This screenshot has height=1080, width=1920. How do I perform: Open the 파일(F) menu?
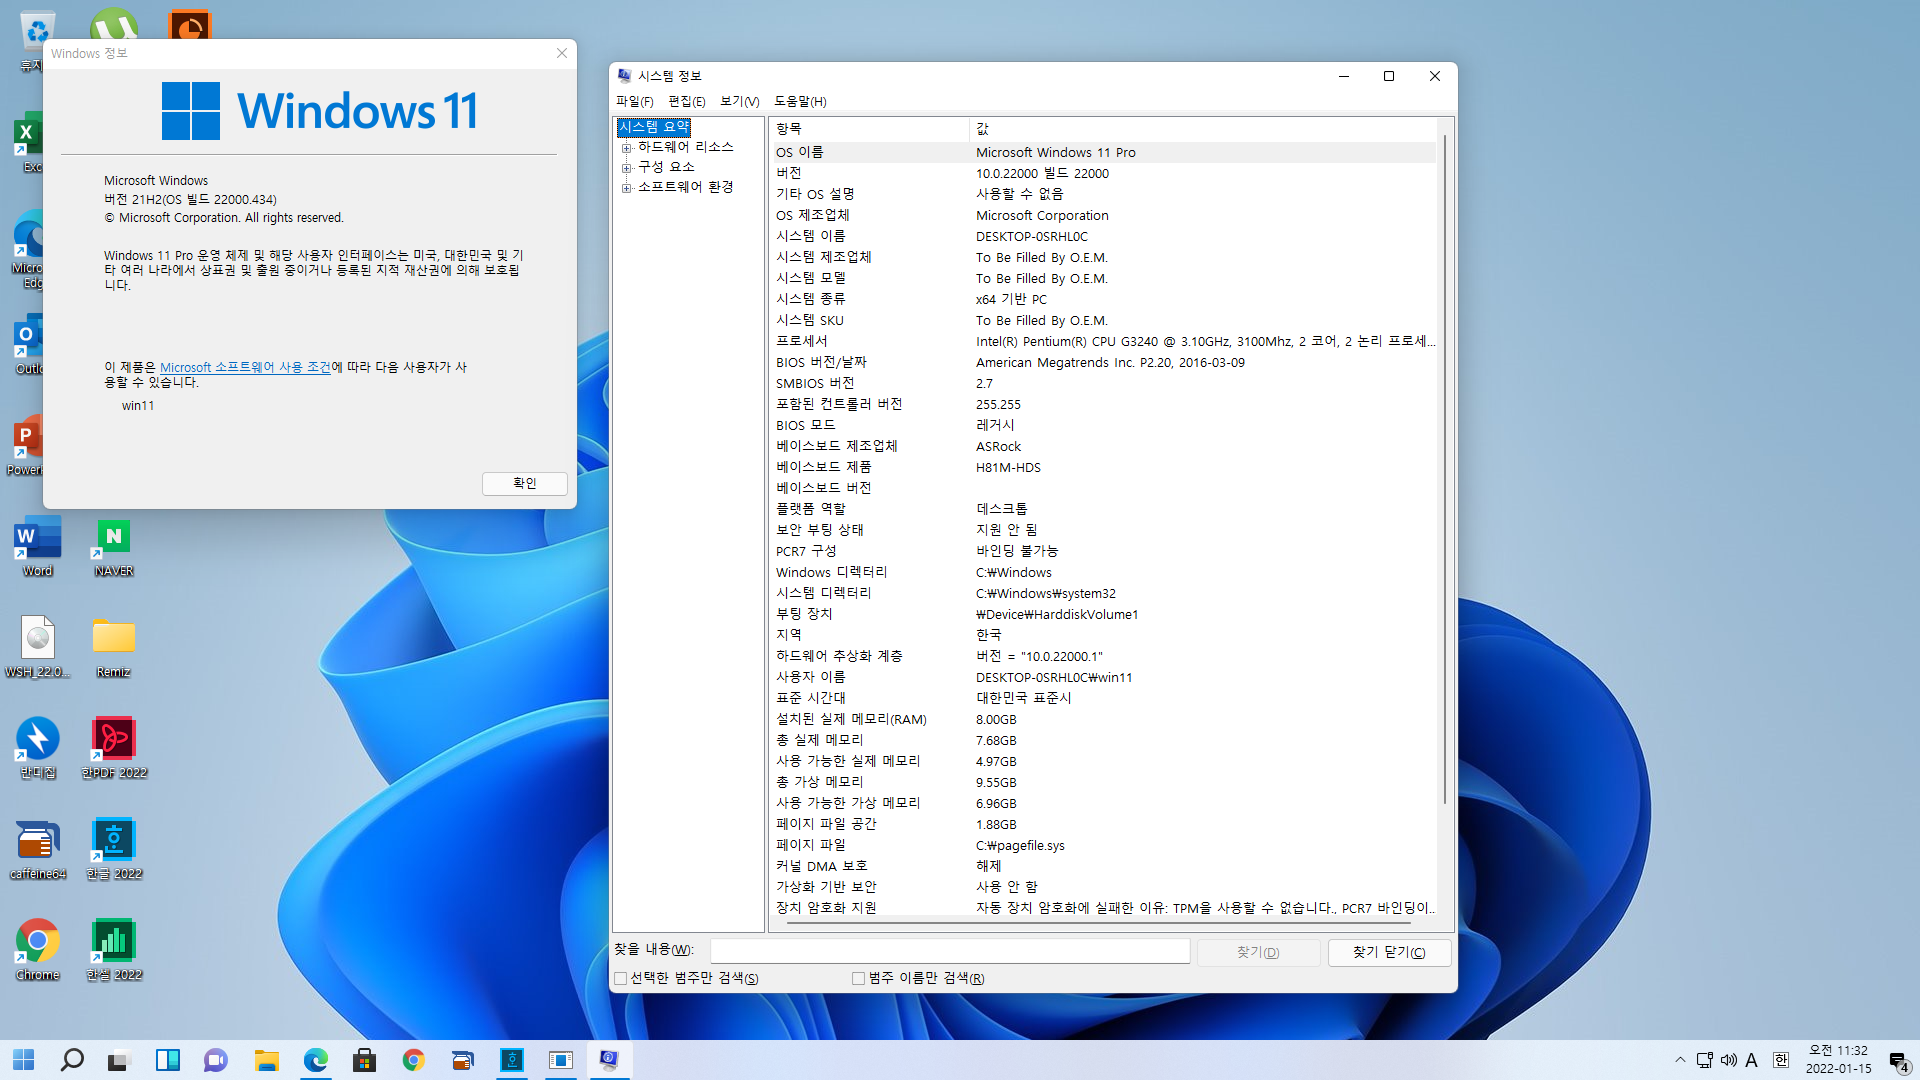634,101
